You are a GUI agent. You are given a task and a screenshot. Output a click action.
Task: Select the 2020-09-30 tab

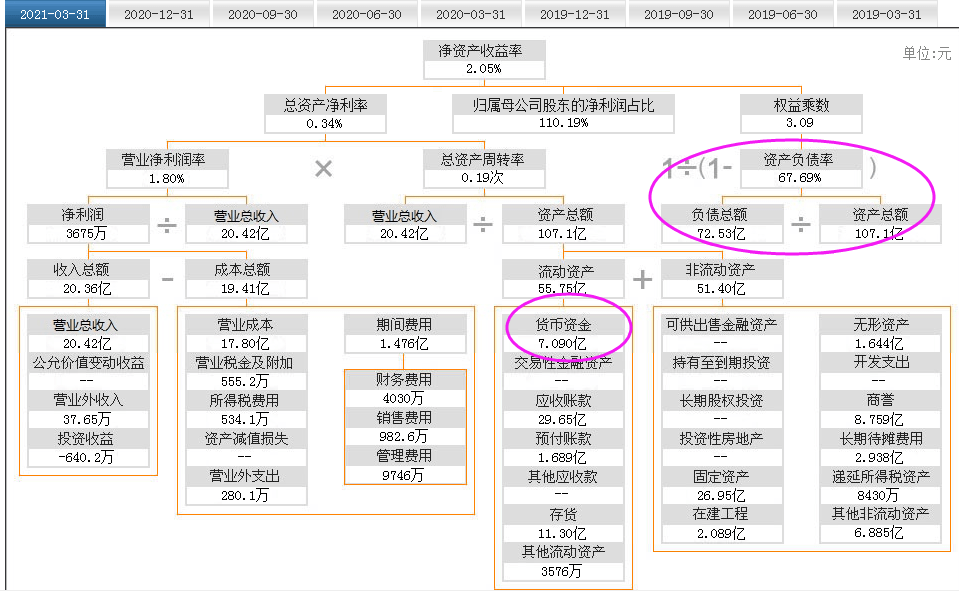coord(262,14)
